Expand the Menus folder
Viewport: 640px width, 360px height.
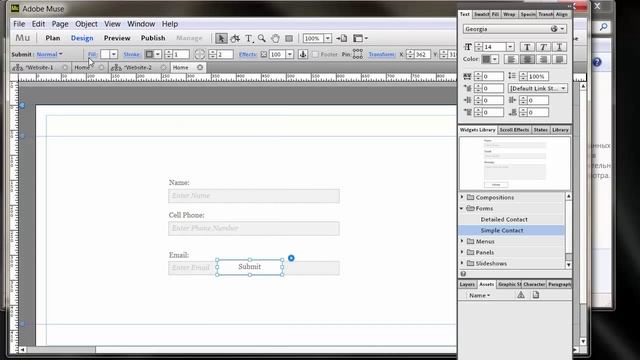tap(462, 241)
